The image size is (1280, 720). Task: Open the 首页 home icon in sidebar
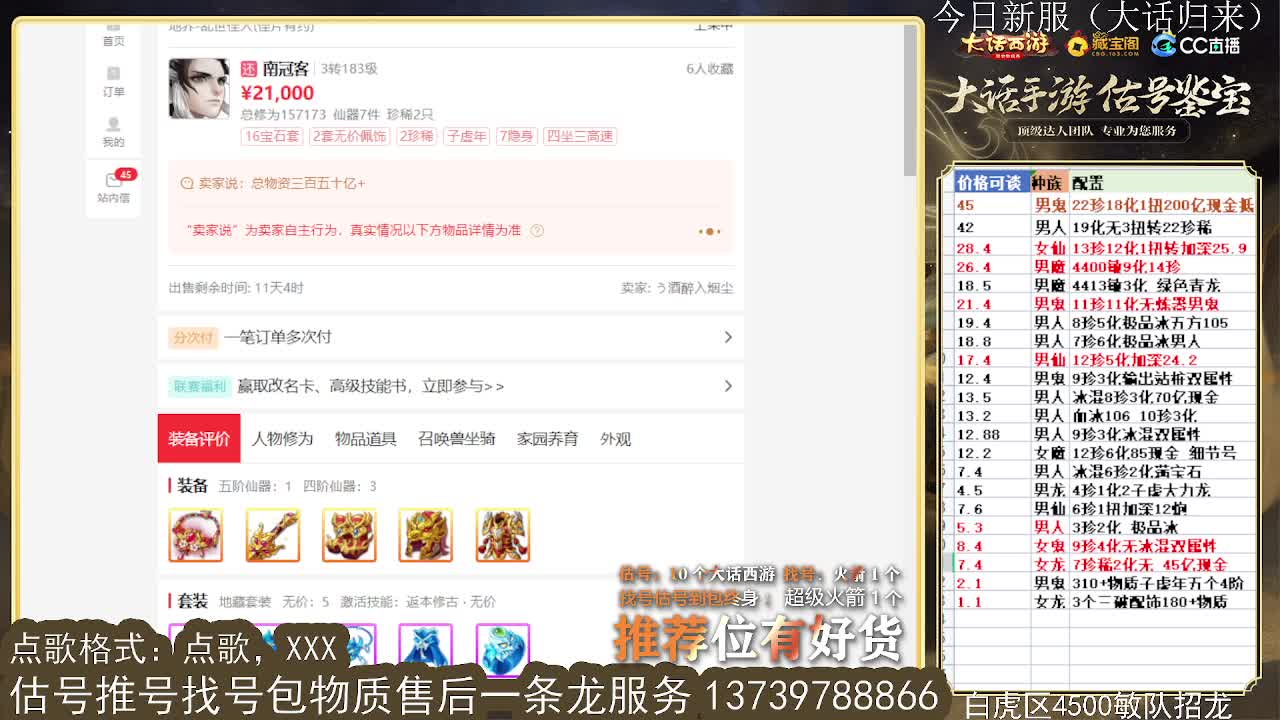click(x=113, y=33)
